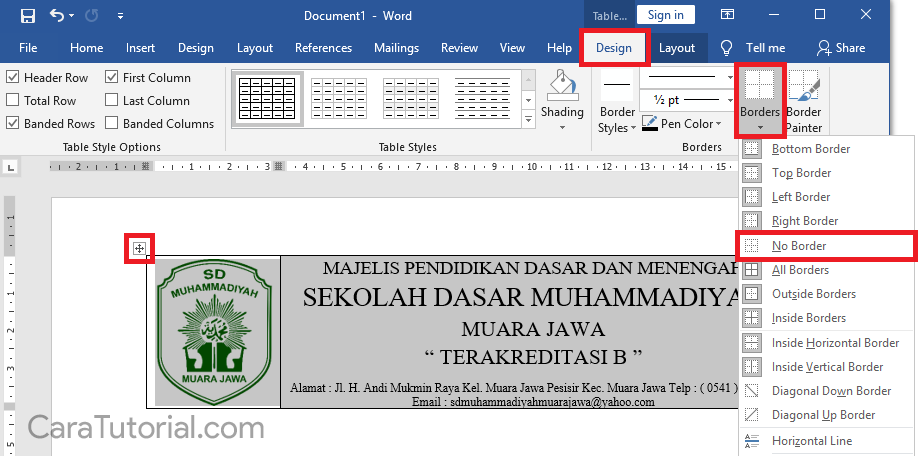Click the Borders grid icon button
Viewport: 923px width, 456px height.
(x=760, y=86)
